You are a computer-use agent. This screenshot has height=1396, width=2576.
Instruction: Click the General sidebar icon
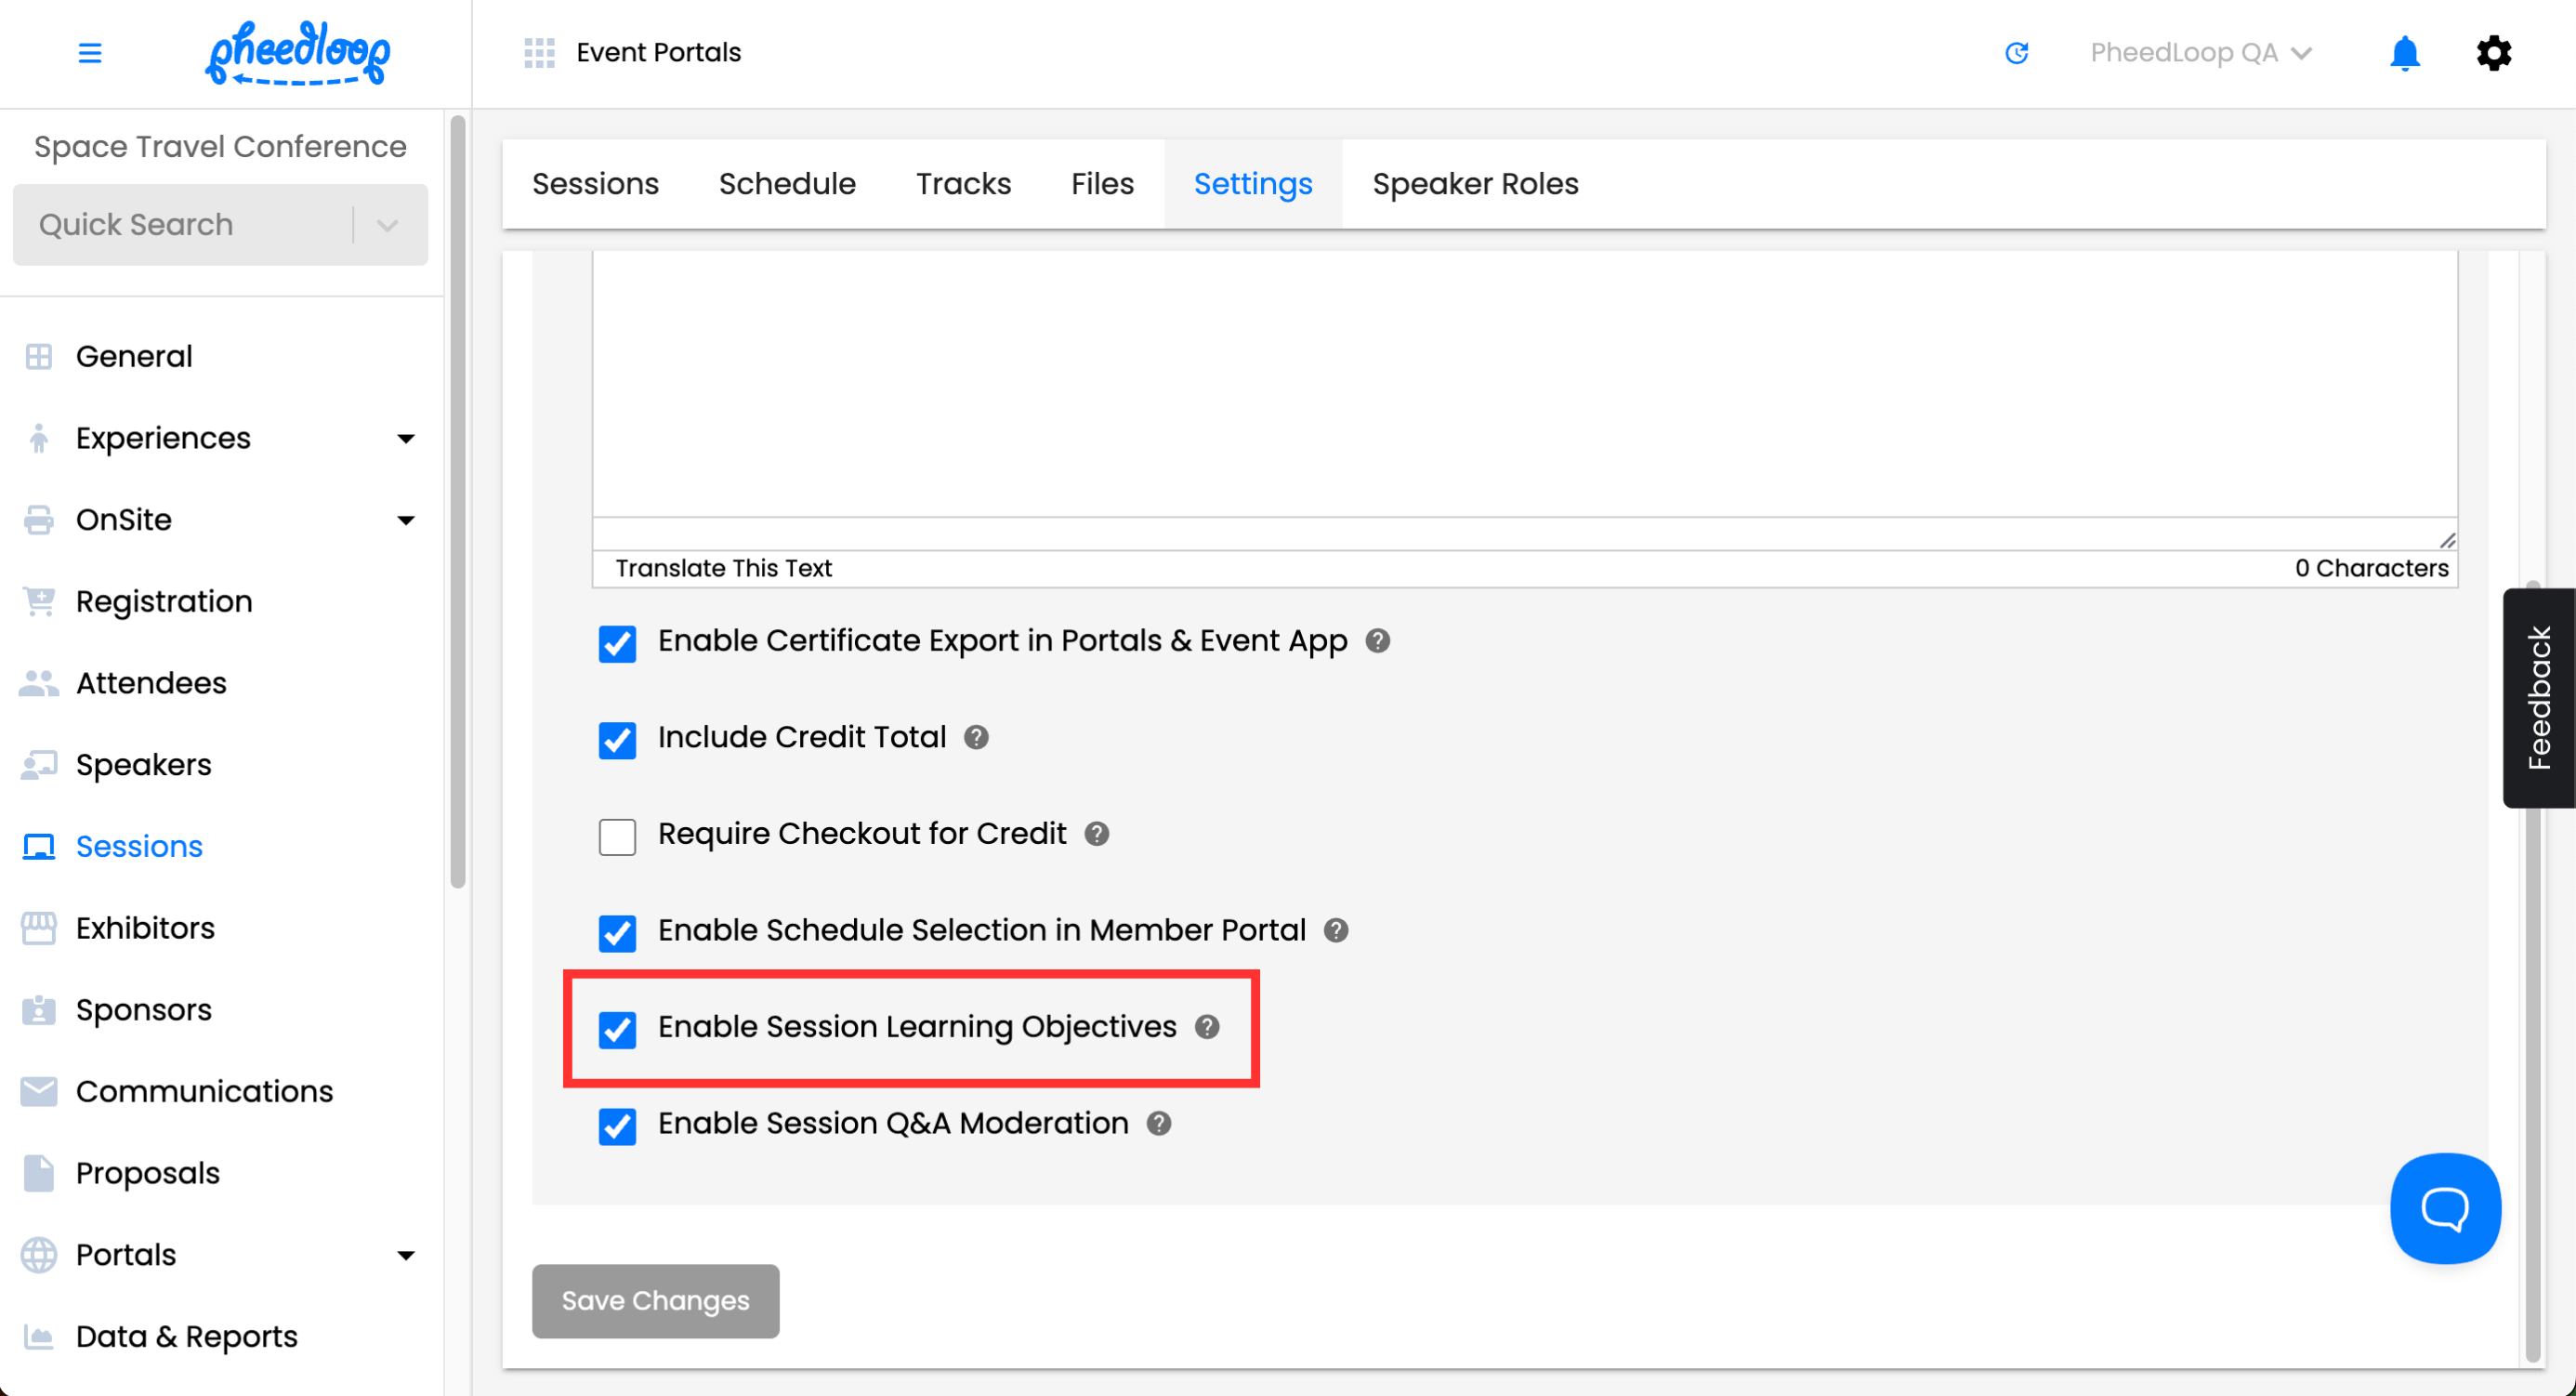[39, 357]
